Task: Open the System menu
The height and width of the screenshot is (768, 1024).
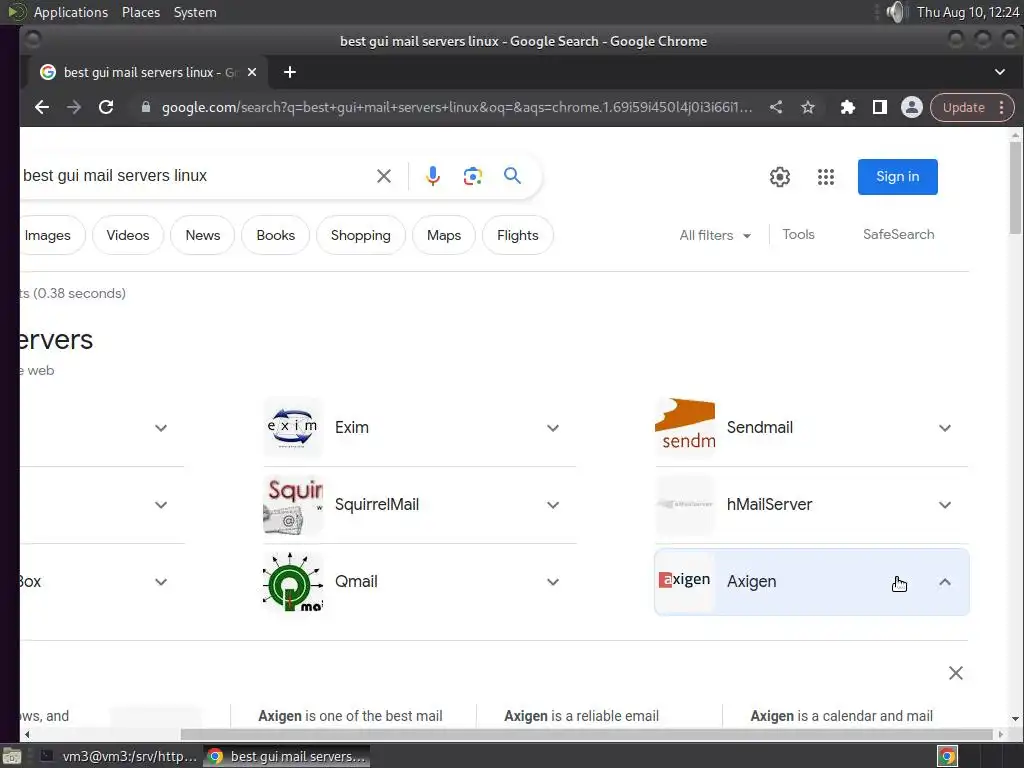Action: tap(195, 12)
